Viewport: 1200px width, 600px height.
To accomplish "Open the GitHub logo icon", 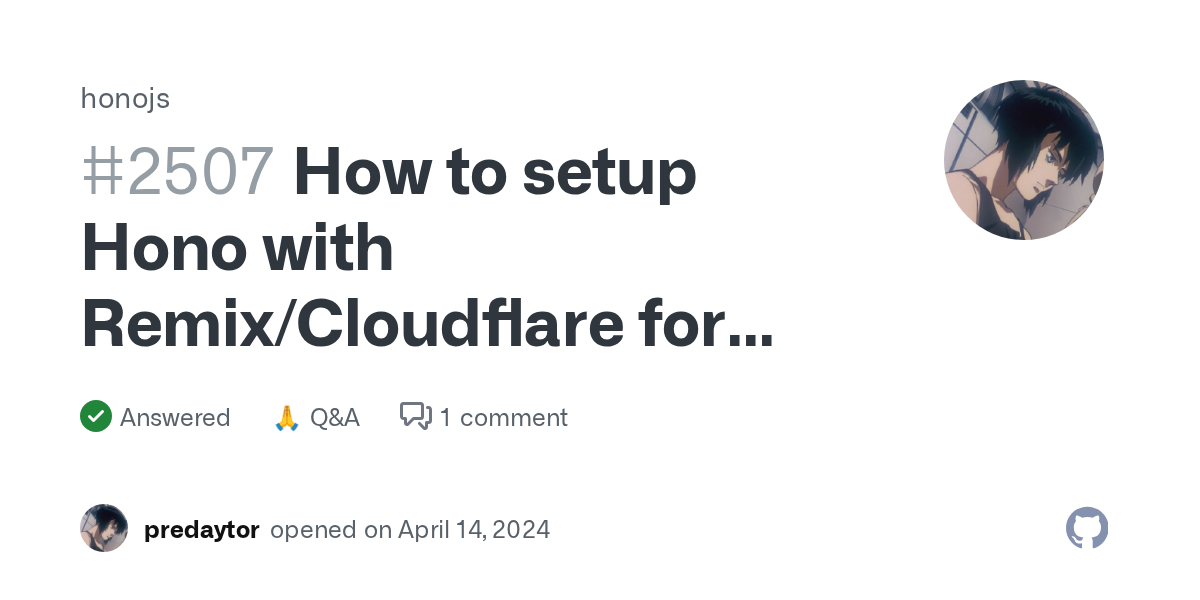I will (1087, 528).
